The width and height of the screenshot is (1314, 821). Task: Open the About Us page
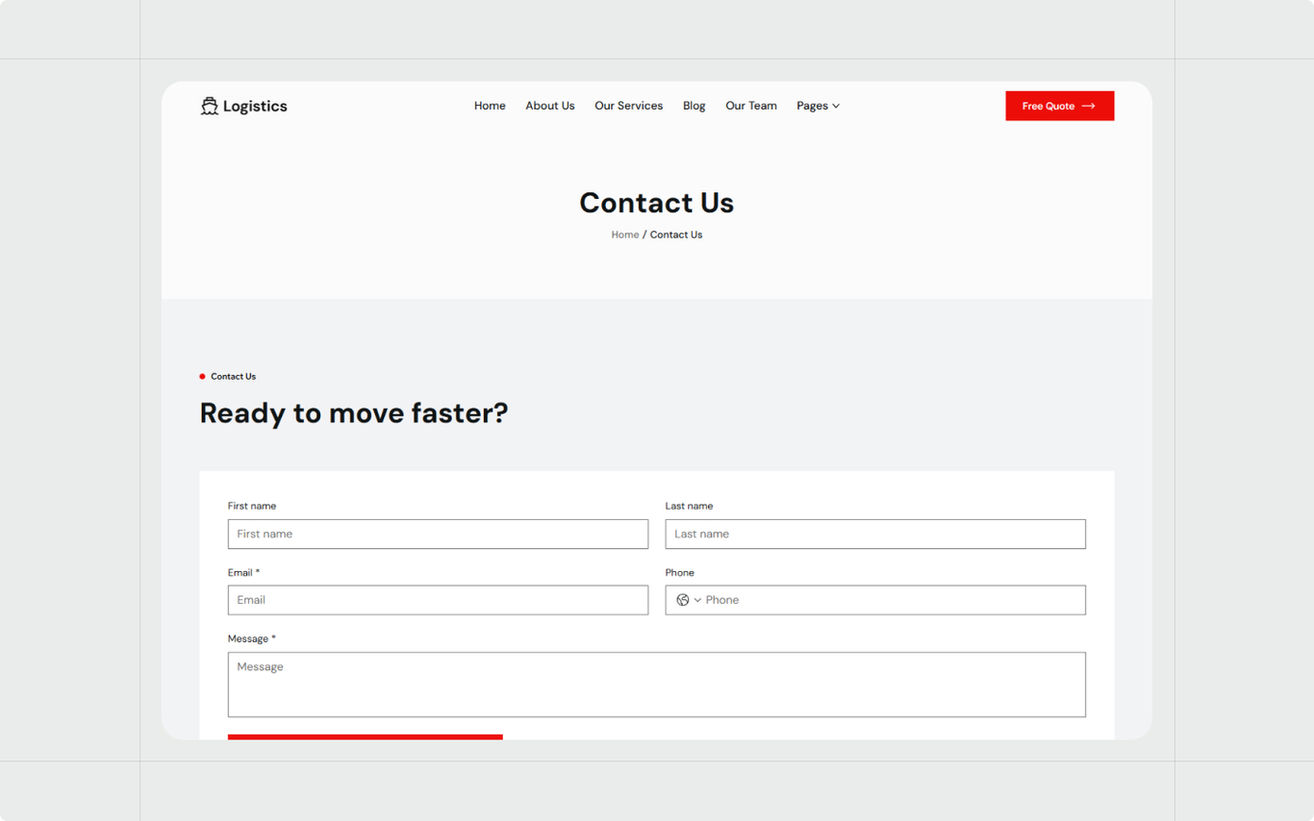pyautogui.click(x=550, y=106)
